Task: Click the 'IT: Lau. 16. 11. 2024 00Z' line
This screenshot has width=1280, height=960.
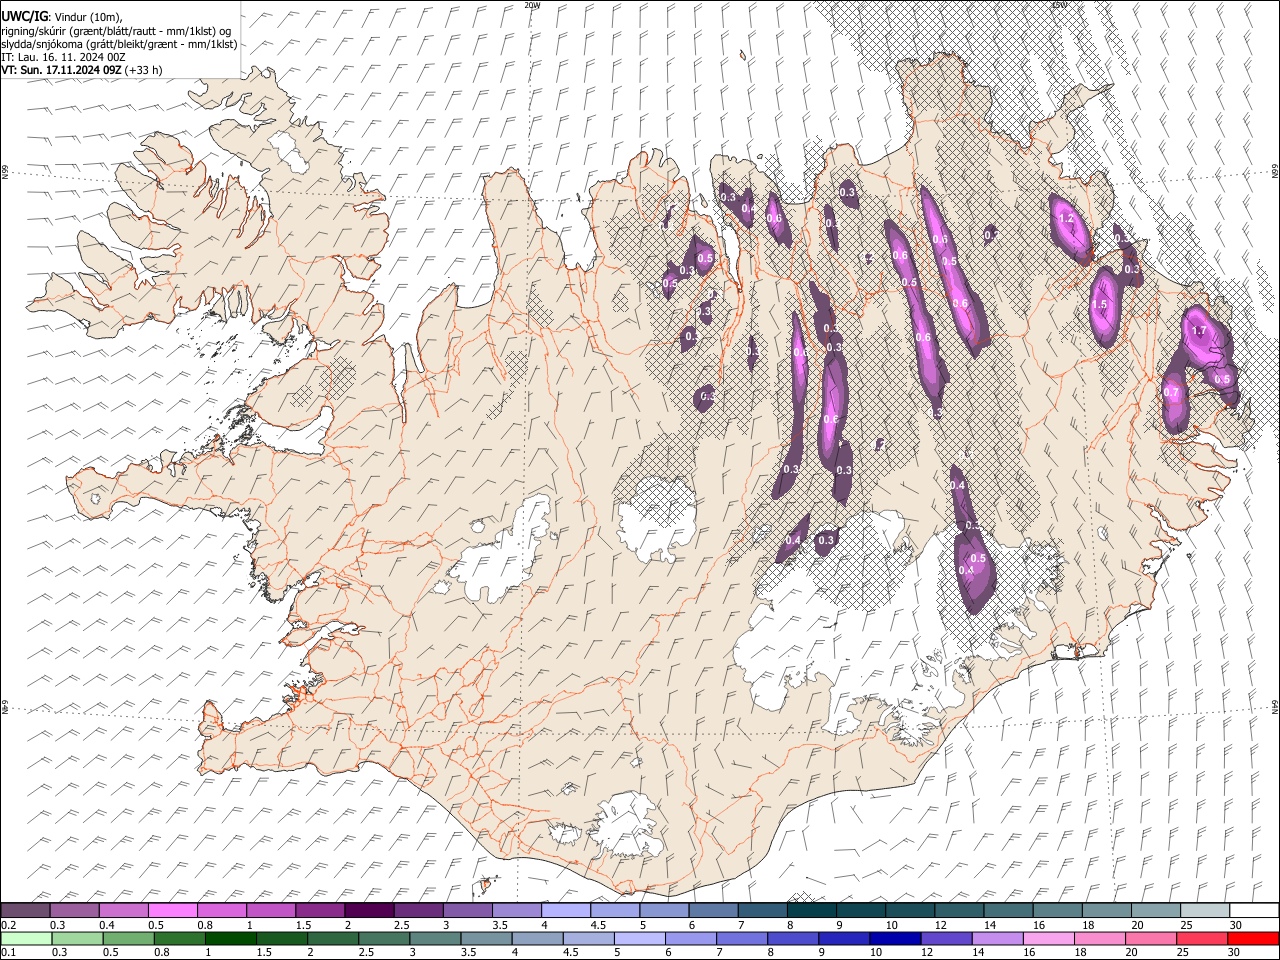Action: [x=63, y=57]
